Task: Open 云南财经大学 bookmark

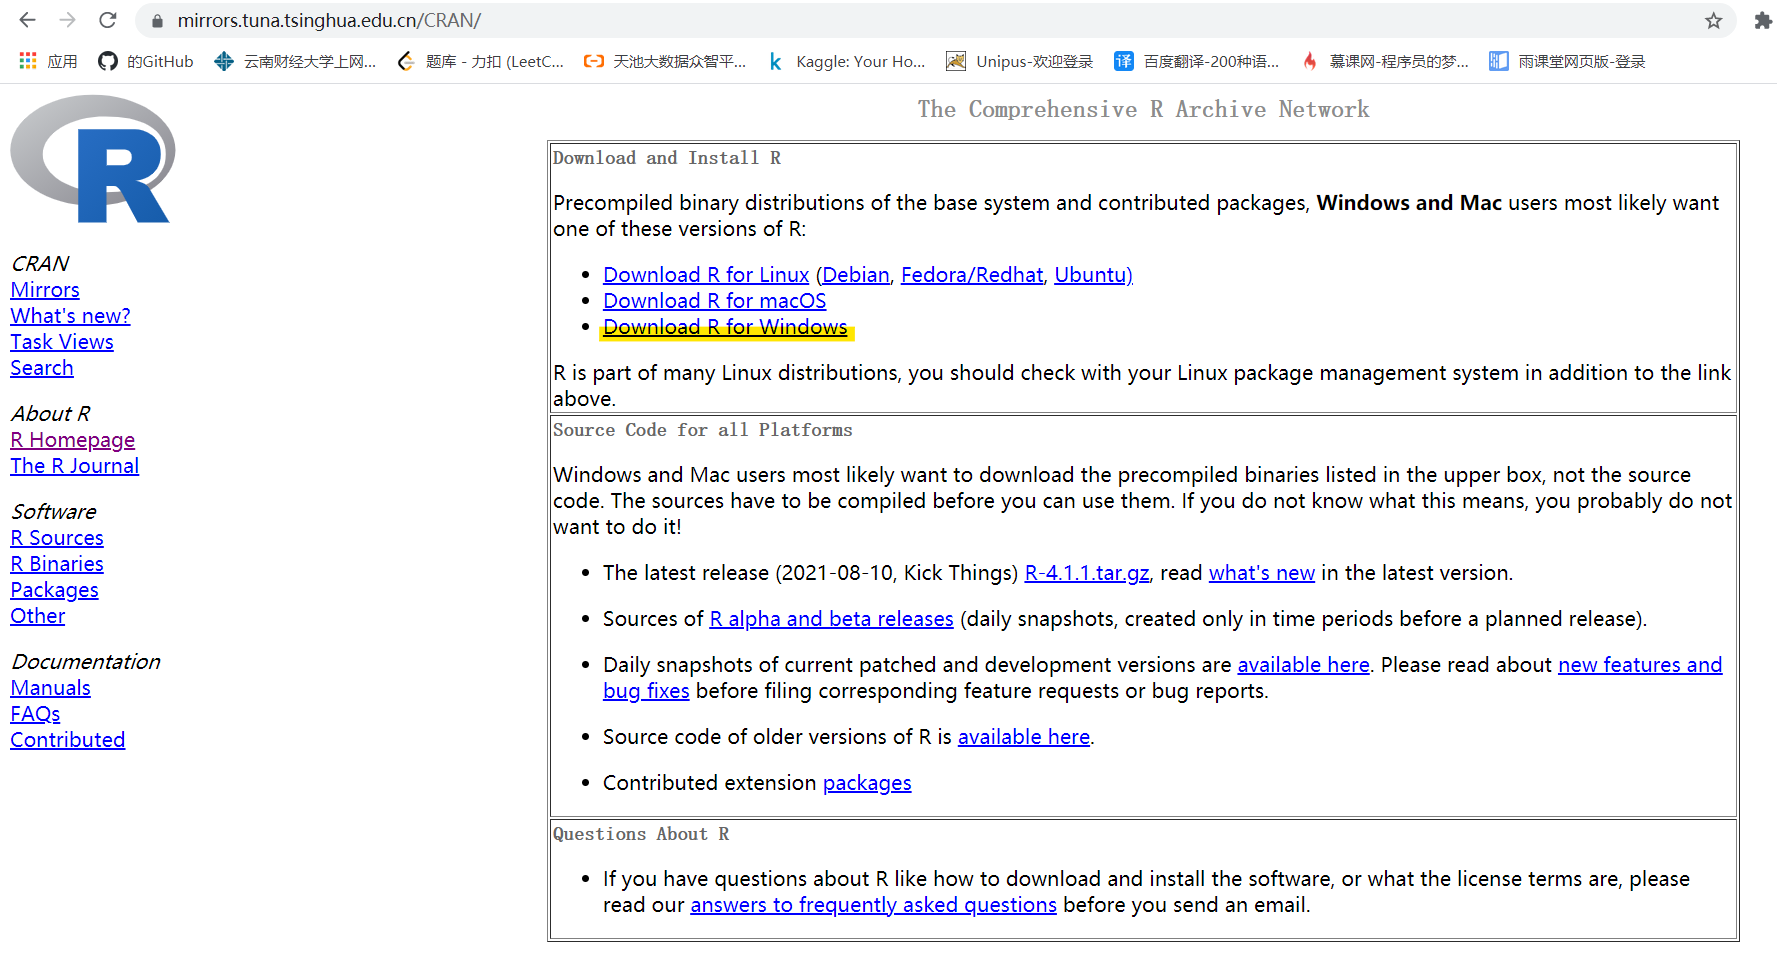Action: 295,61
